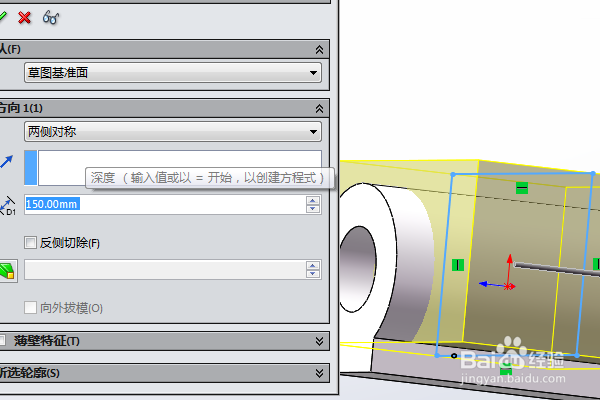The height and width of the screenshot is (400, 600).
Task: Click the direction selection box
Action: 173,168
